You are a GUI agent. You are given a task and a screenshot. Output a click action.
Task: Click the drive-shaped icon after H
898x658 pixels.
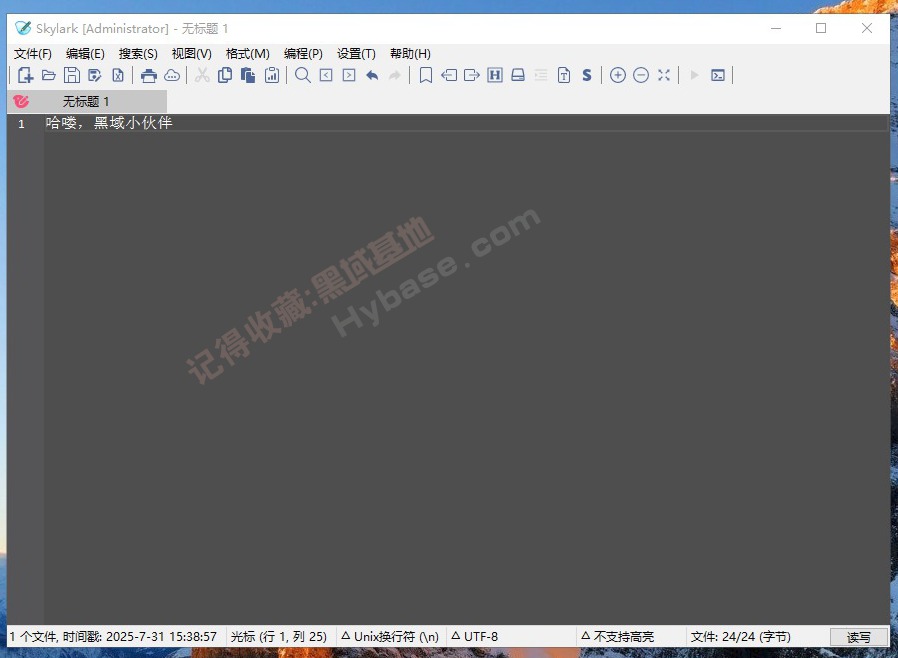518,75
